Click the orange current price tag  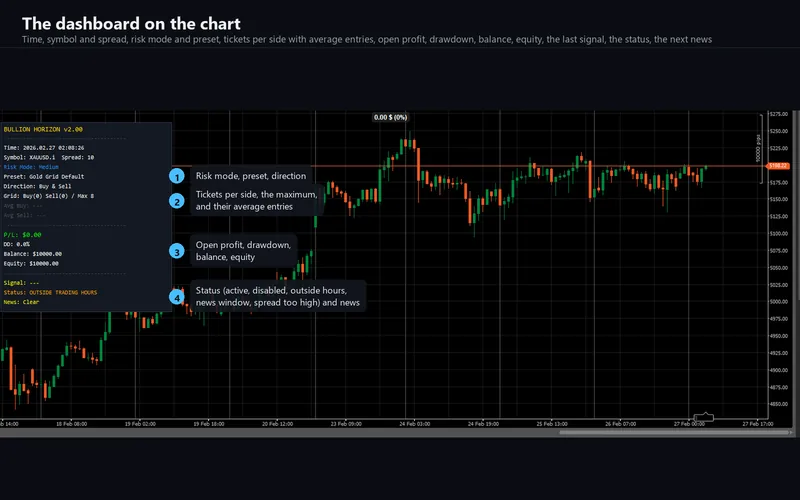pos(778,166)
